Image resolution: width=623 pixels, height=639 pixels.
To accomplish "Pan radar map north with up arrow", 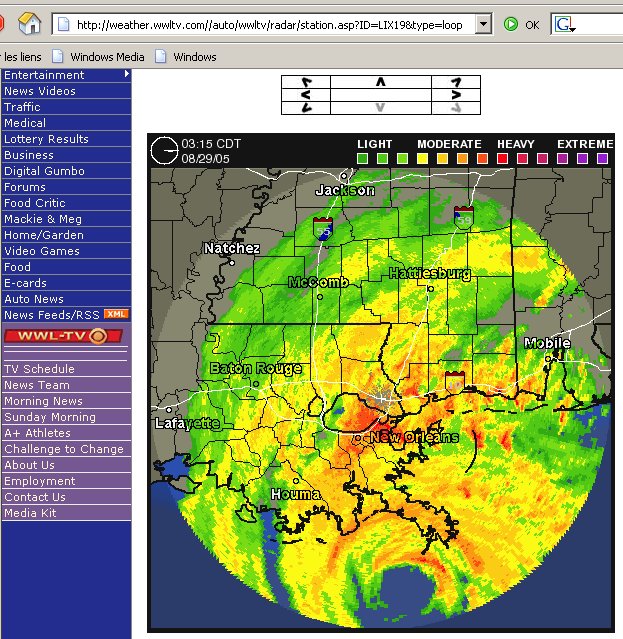I will click(380, 81).
